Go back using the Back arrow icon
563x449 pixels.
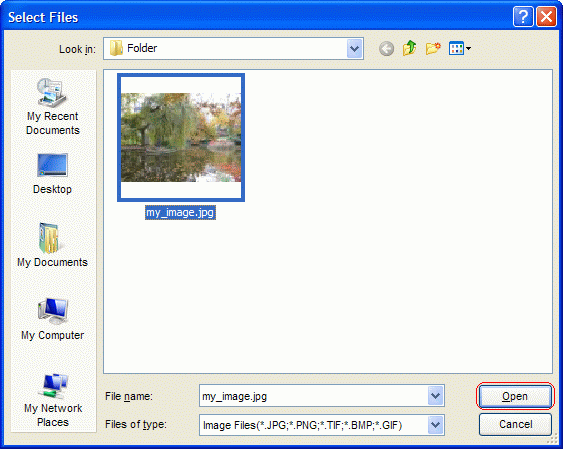point(386,49)
